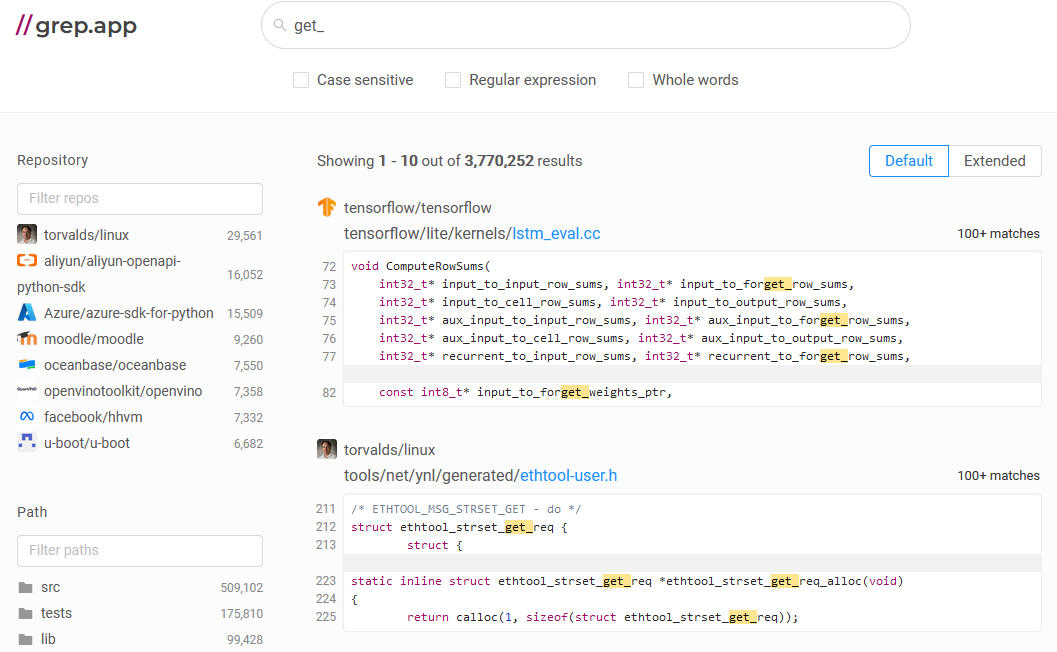The height and width of the screenshot is (652, 1057).
Task: Open the ethtool-user.h file link
Action: coord(568,476)
